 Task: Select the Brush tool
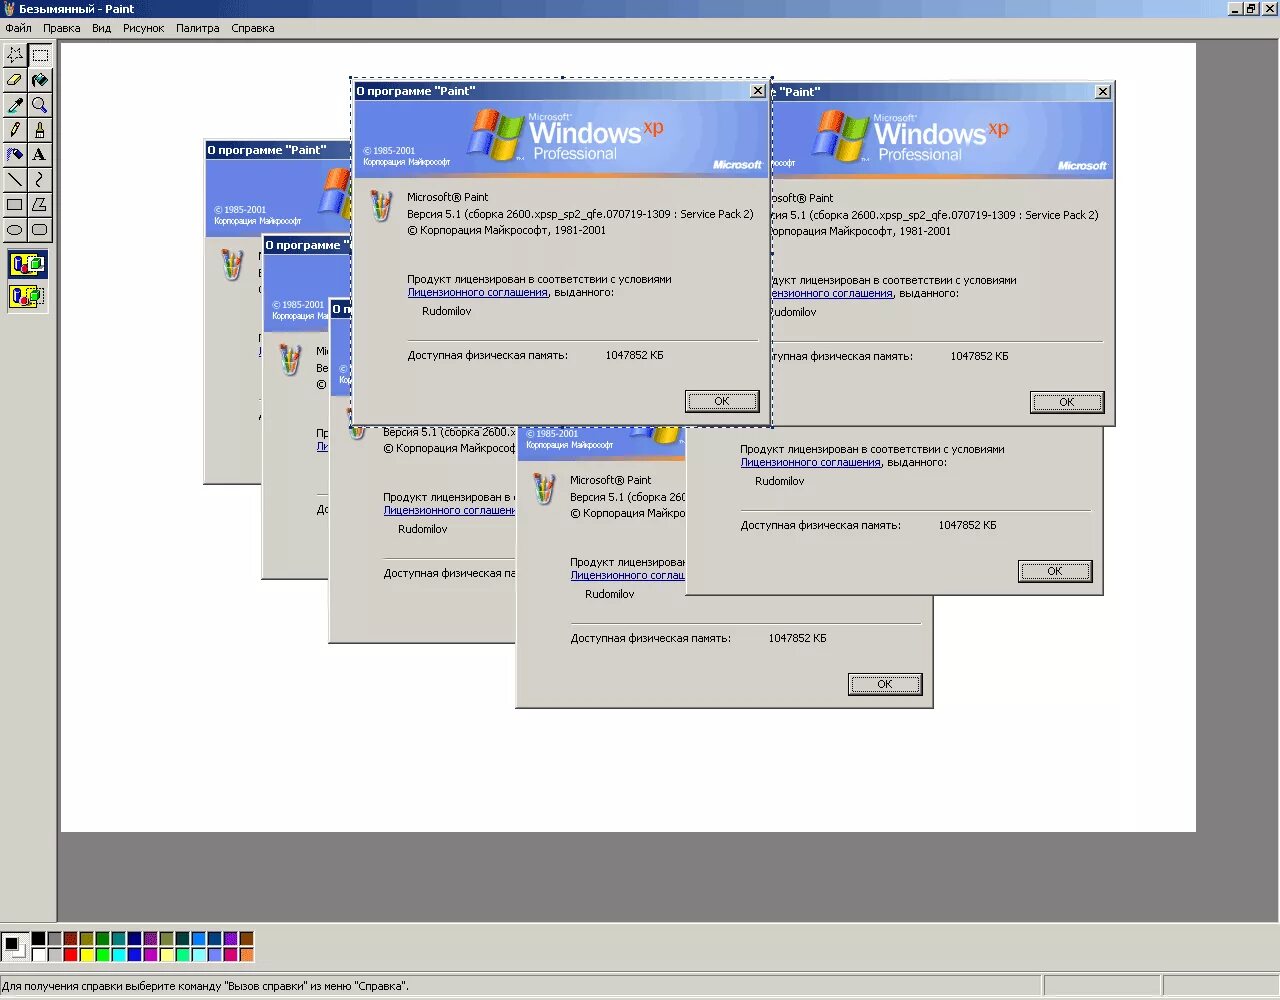point(40,130)
